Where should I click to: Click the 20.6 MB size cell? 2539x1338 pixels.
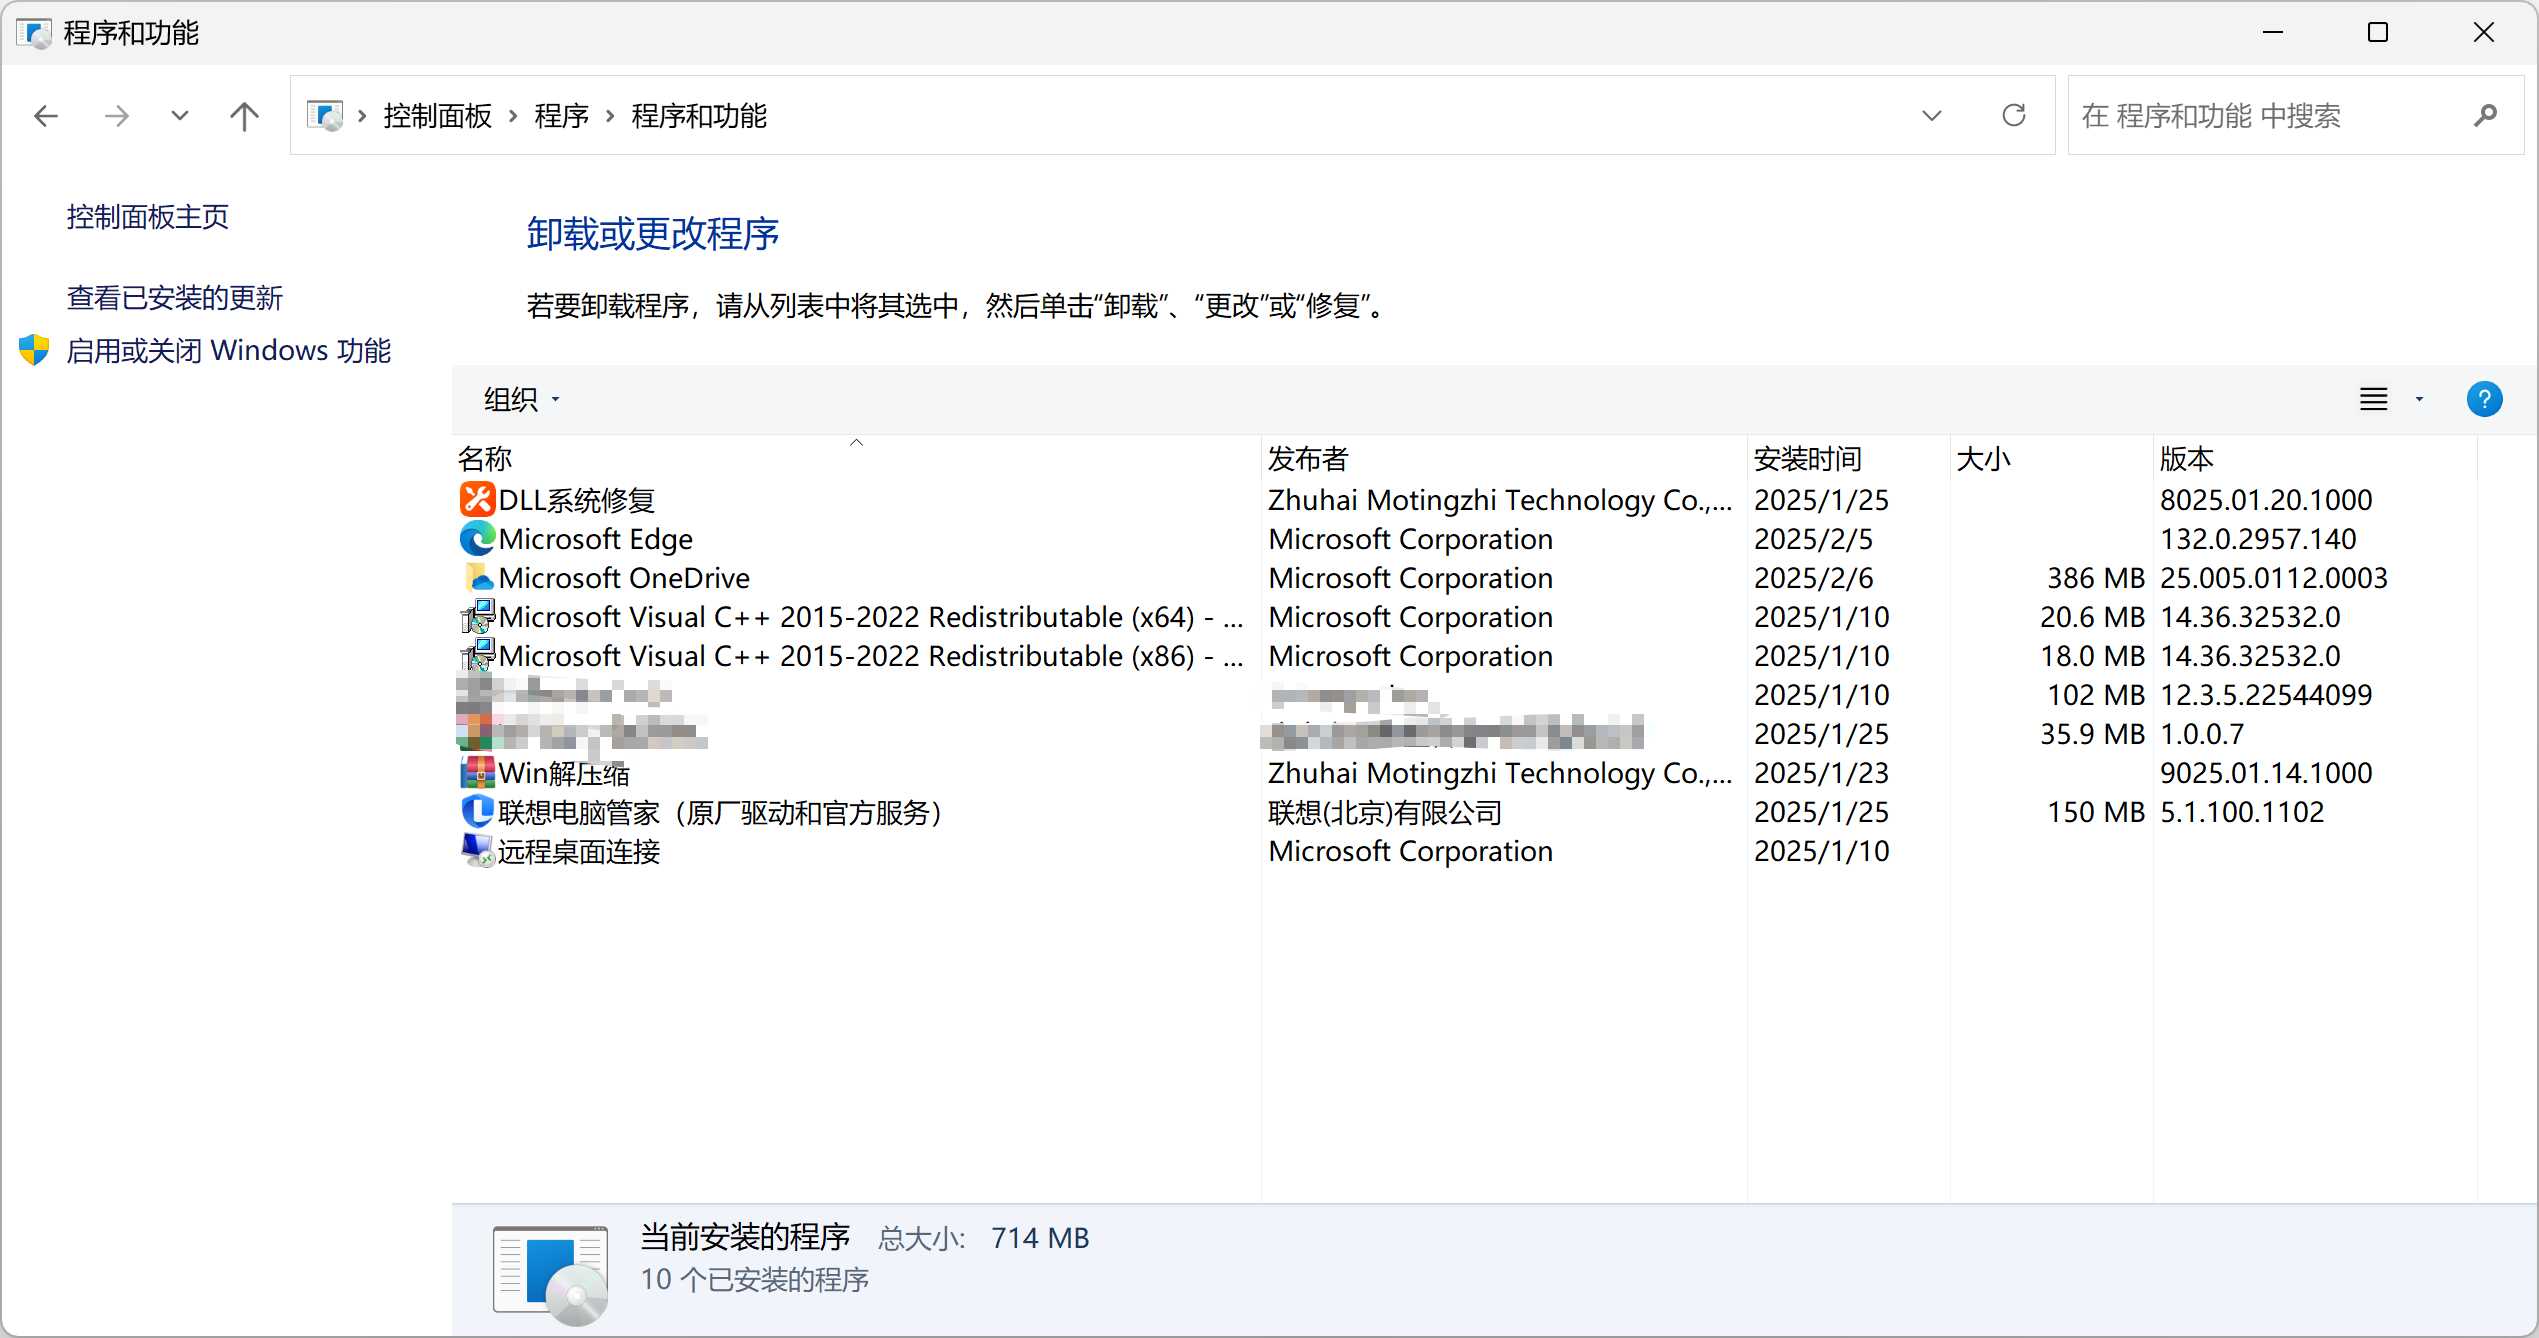coord(2092,617)
